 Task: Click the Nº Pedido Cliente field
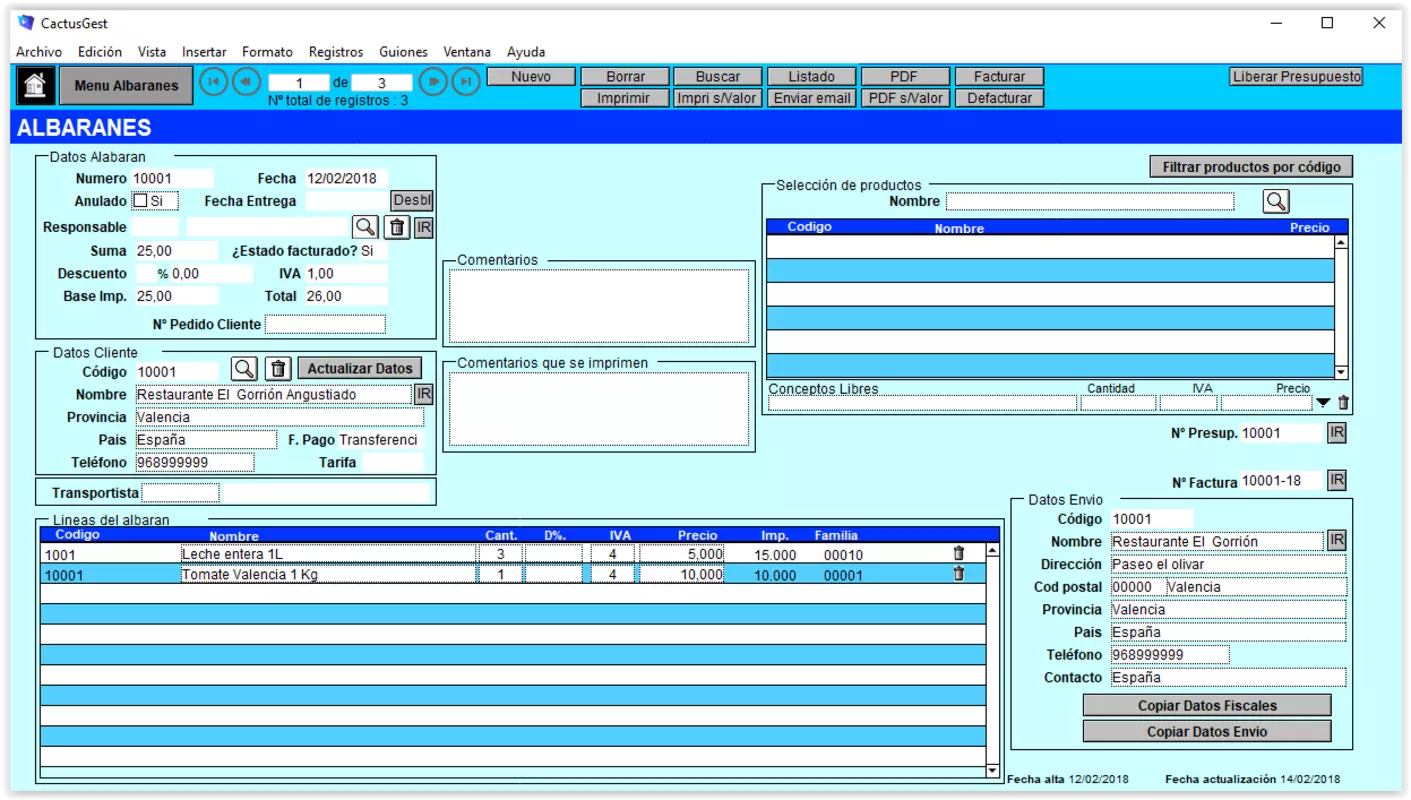(x=325, y=324)
